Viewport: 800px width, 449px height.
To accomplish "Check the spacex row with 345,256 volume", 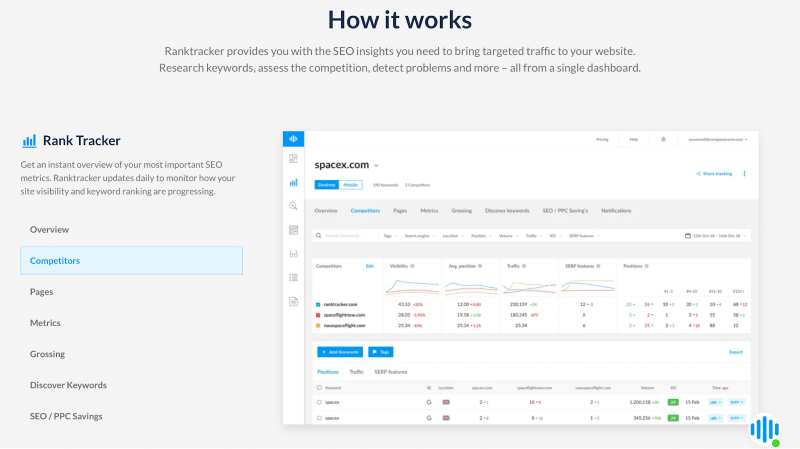I will point(319,418).
